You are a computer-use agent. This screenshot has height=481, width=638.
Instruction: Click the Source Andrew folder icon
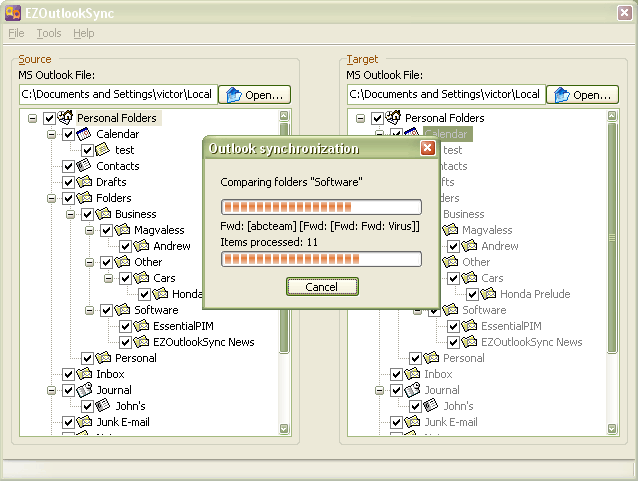141,245
